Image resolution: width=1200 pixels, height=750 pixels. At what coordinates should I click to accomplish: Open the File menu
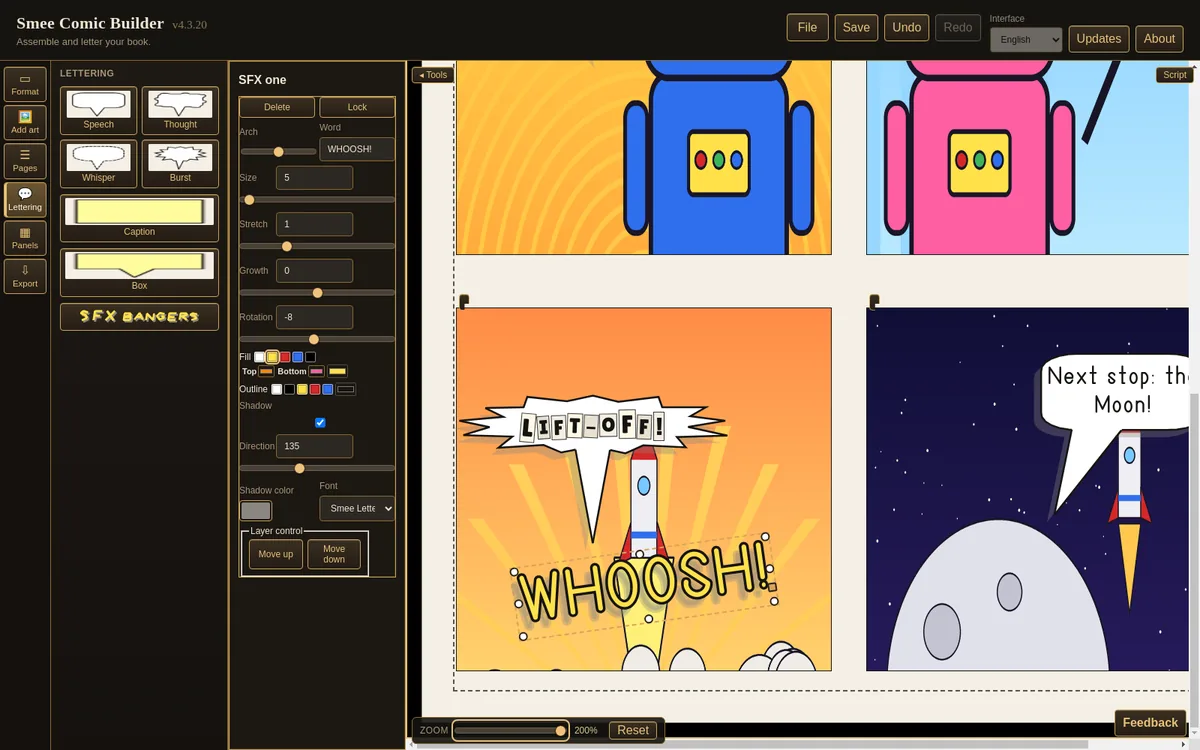pyautogui.click(x=807, y=27)
